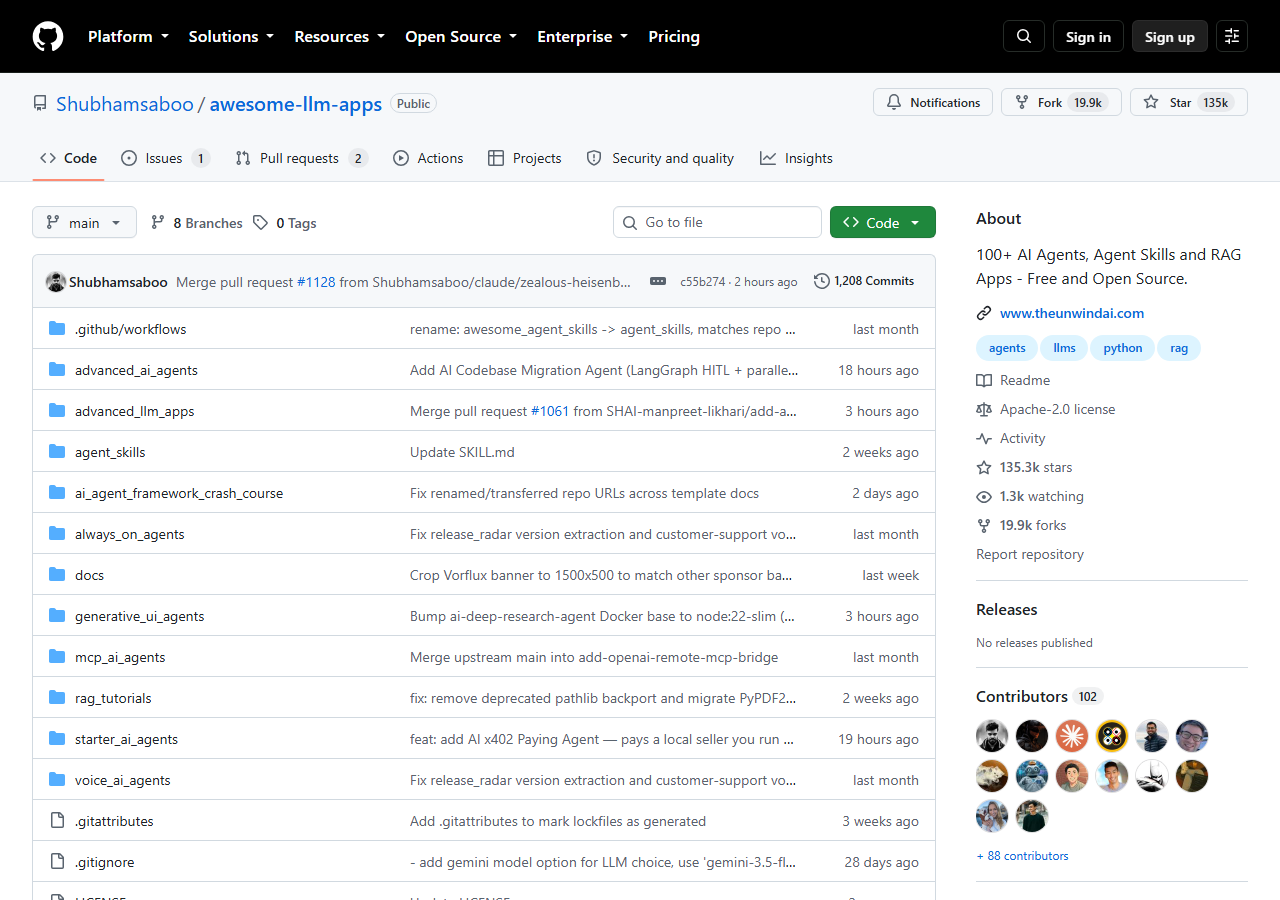Click the GitHub logo icon
1280x900 pixels.
tap(48, 36)
